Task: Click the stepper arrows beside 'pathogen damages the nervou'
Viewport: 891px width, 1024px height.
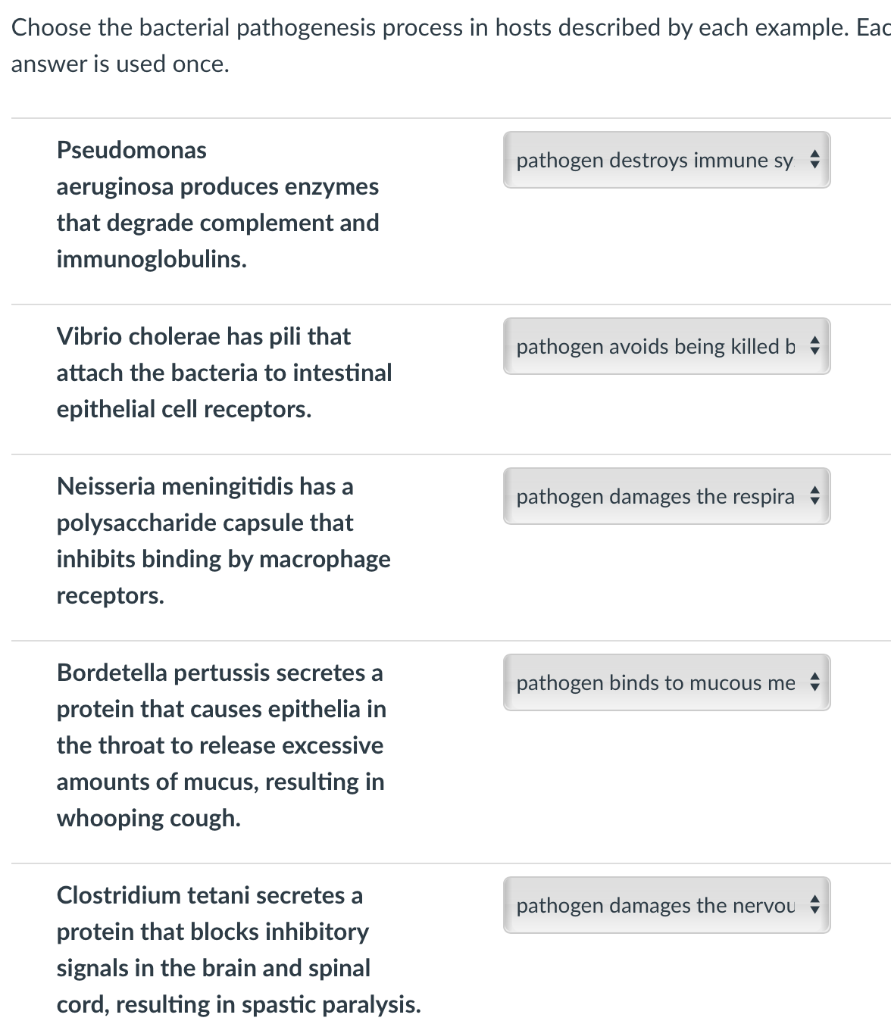Action: [817, 905]
